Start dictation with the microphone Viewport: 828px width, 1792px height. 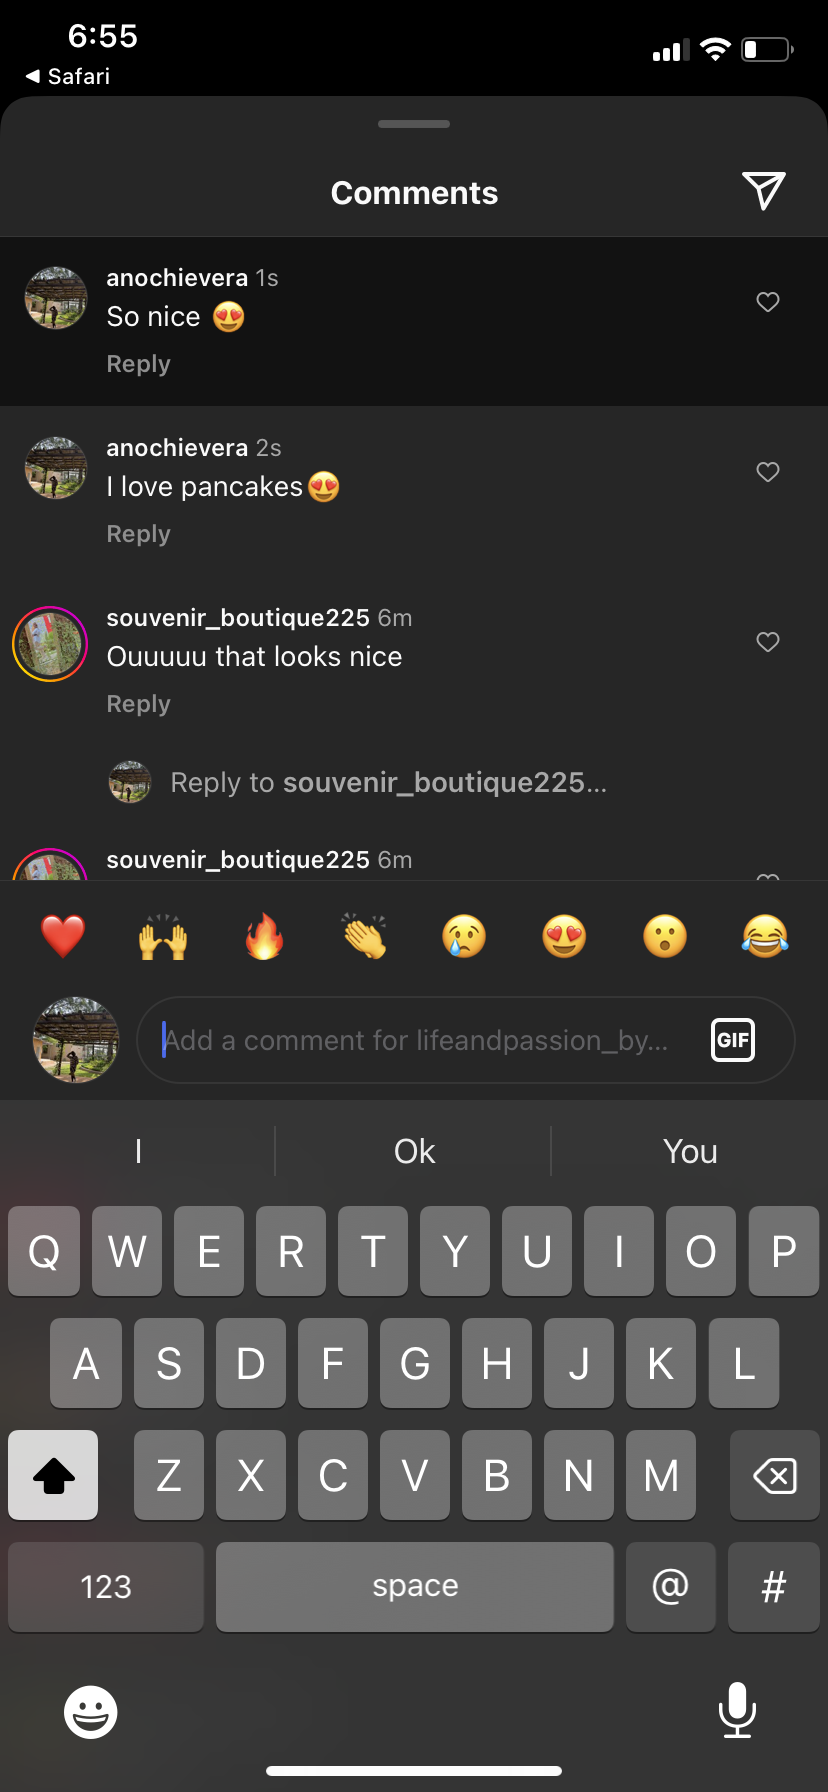click(737, 1710)
